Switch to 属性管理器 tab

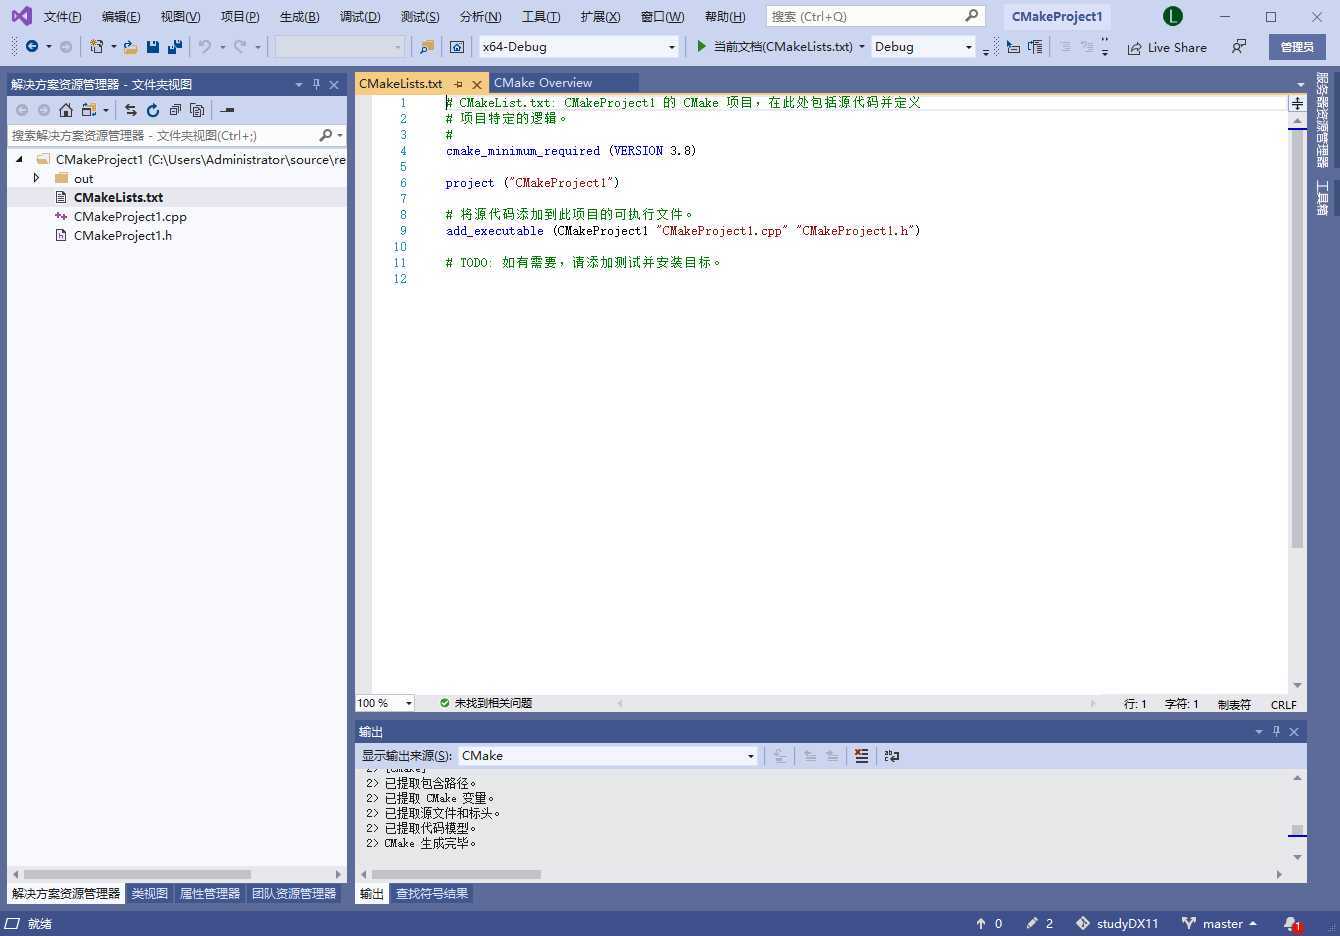209,894
